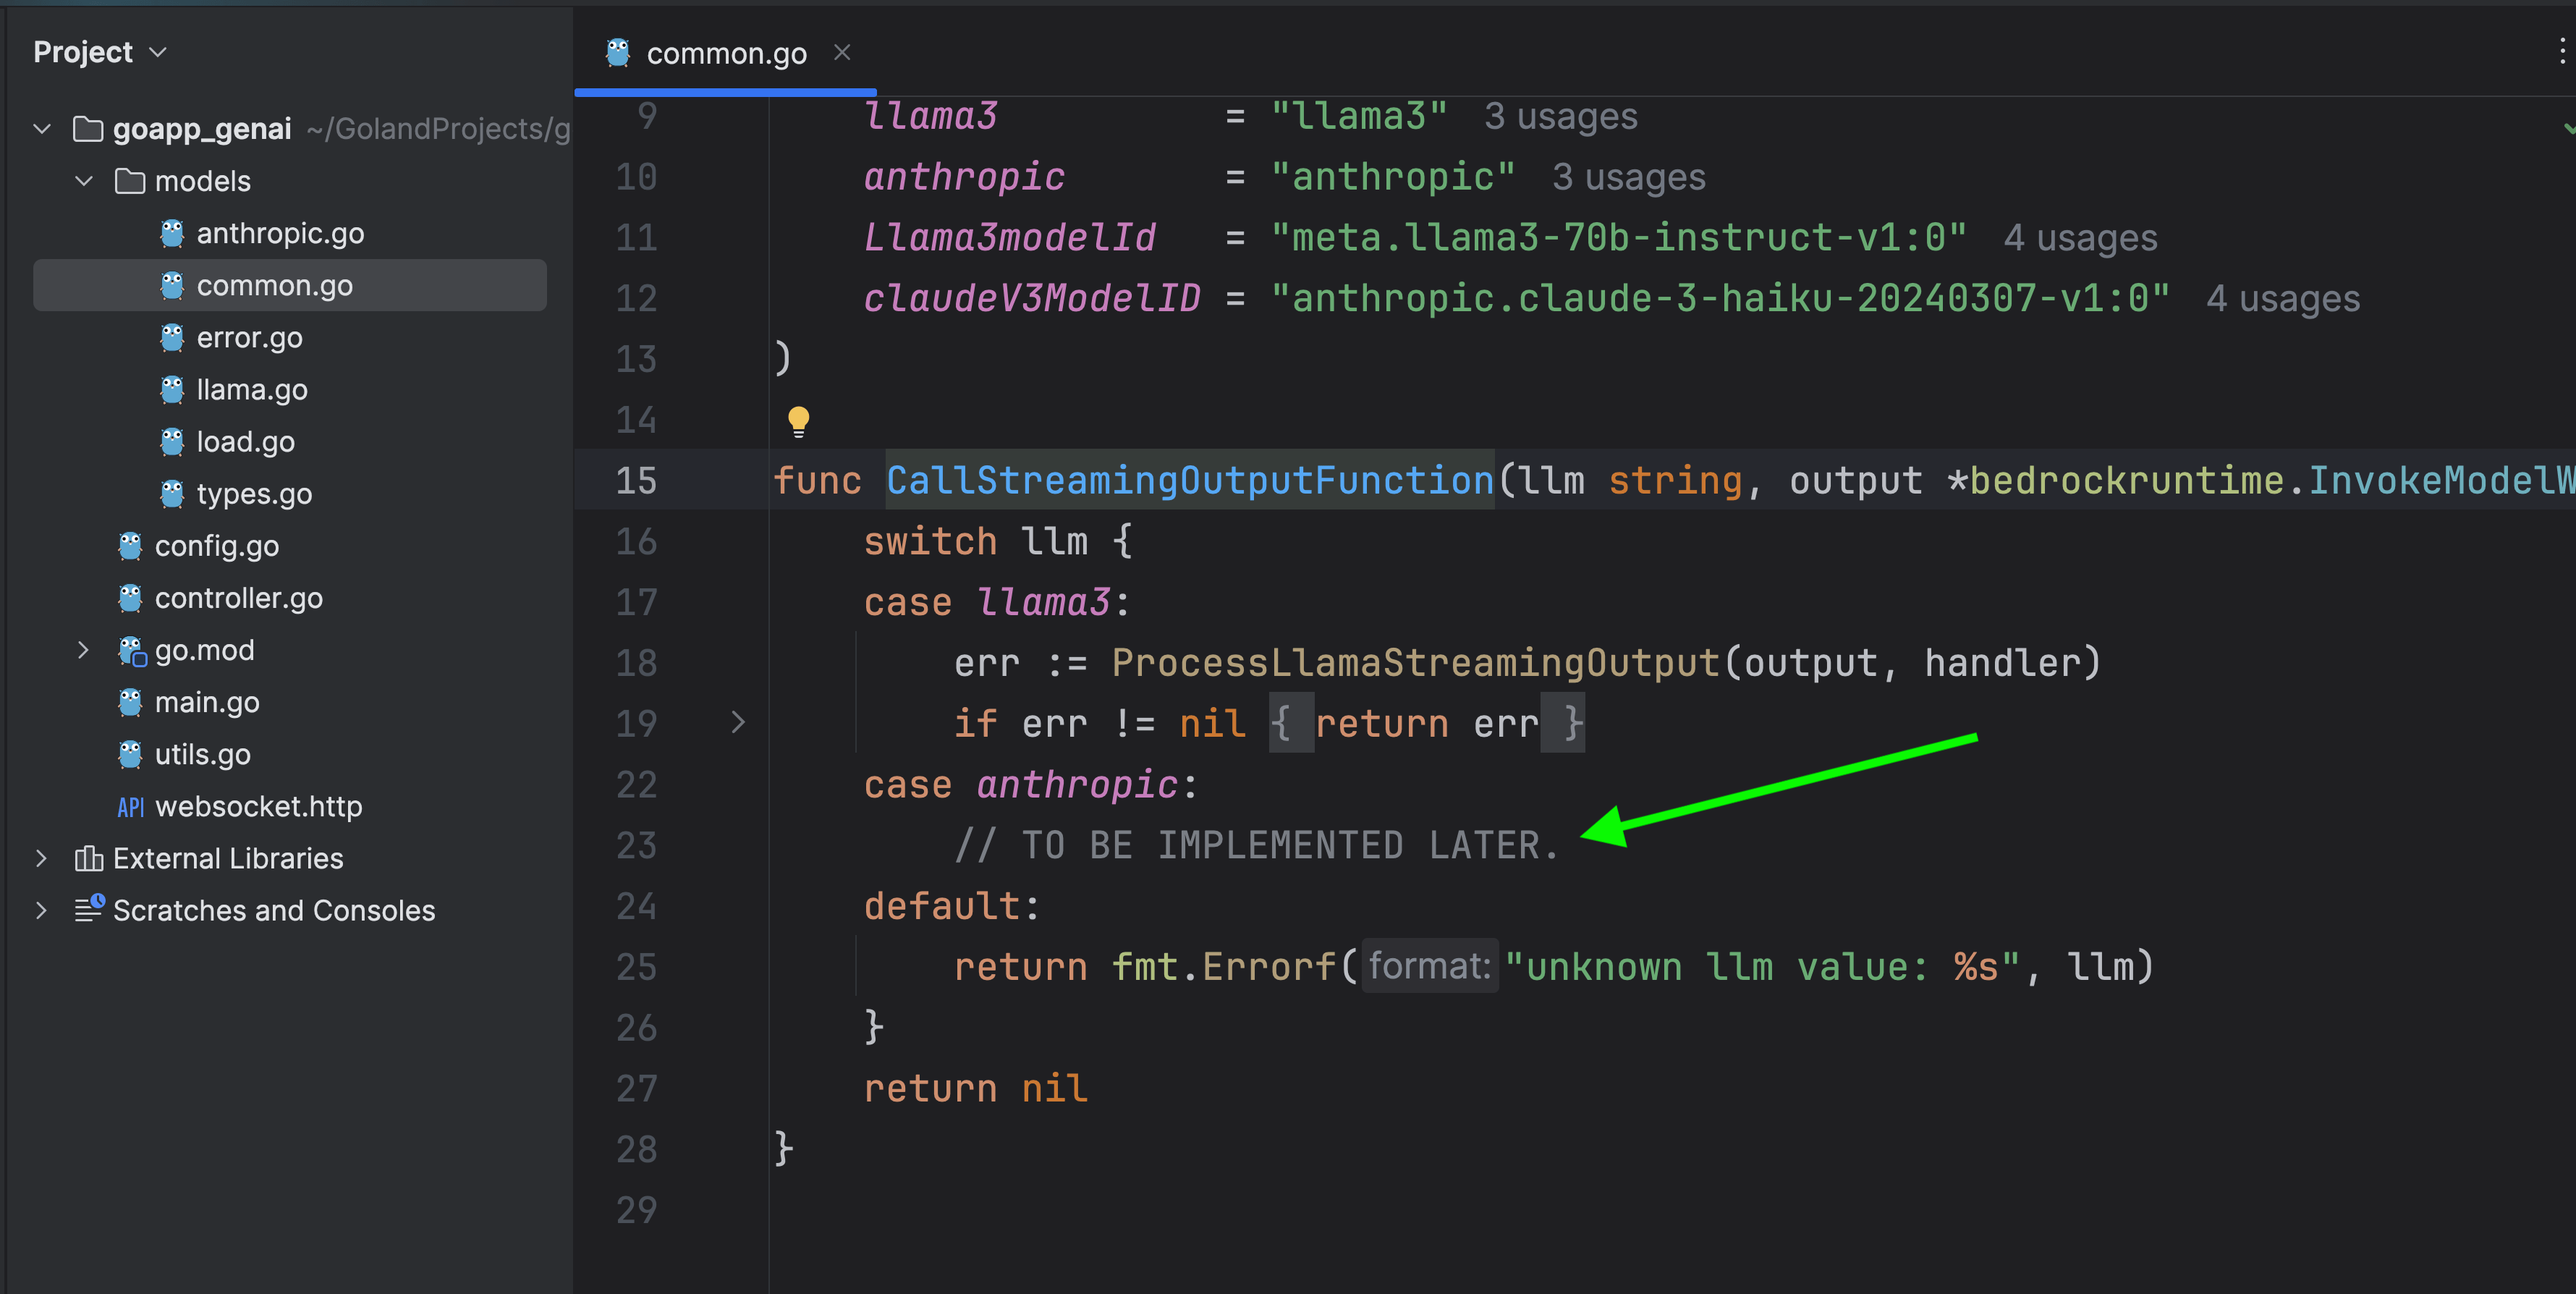Expand the External Libraries node

point(42,859)
